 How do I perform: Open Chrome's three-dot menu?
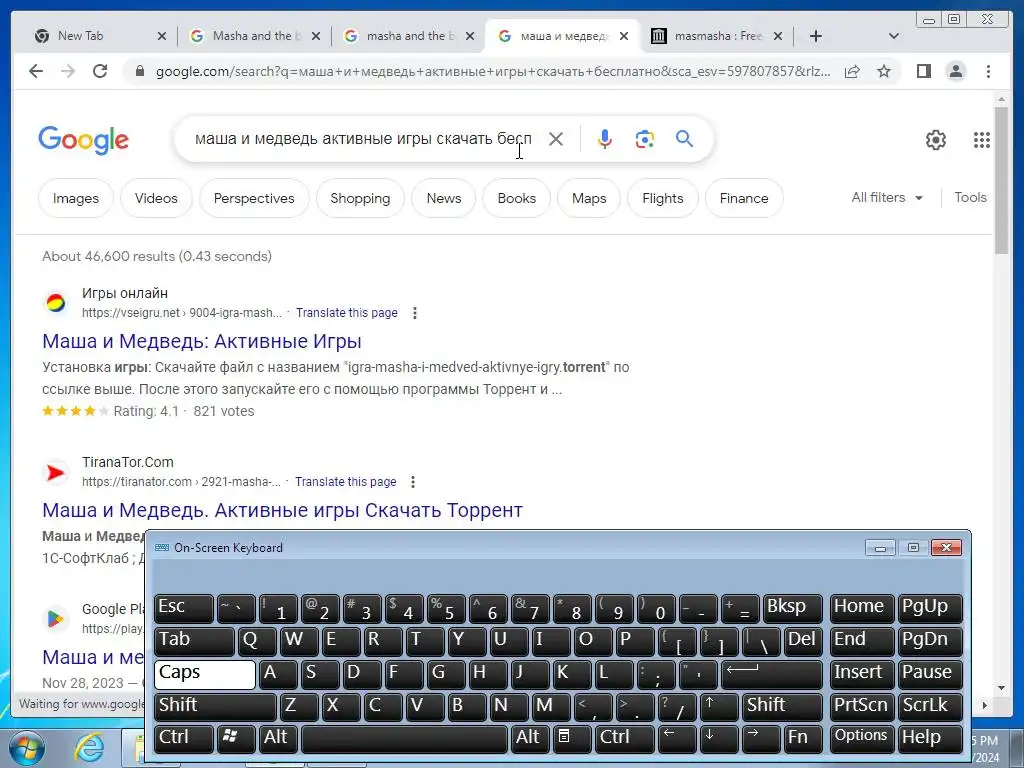click(988, 71)
